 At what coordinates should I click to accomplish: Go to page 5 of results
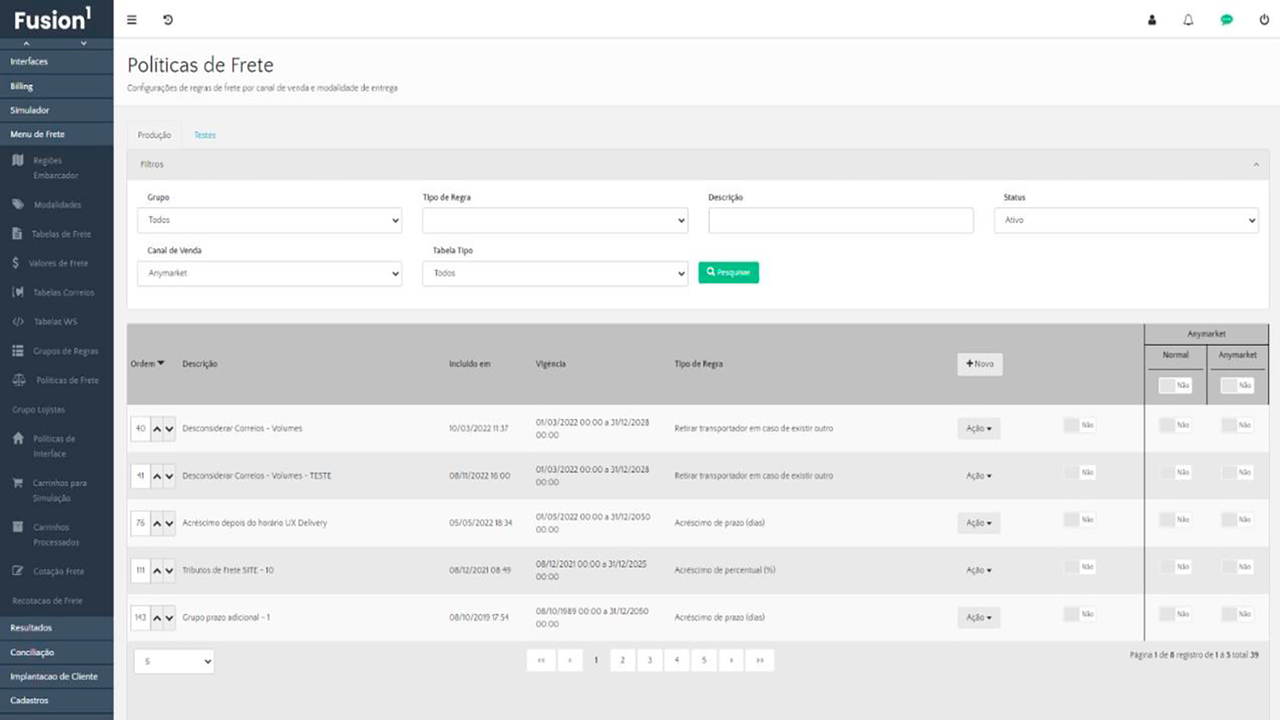click(704, 660)
